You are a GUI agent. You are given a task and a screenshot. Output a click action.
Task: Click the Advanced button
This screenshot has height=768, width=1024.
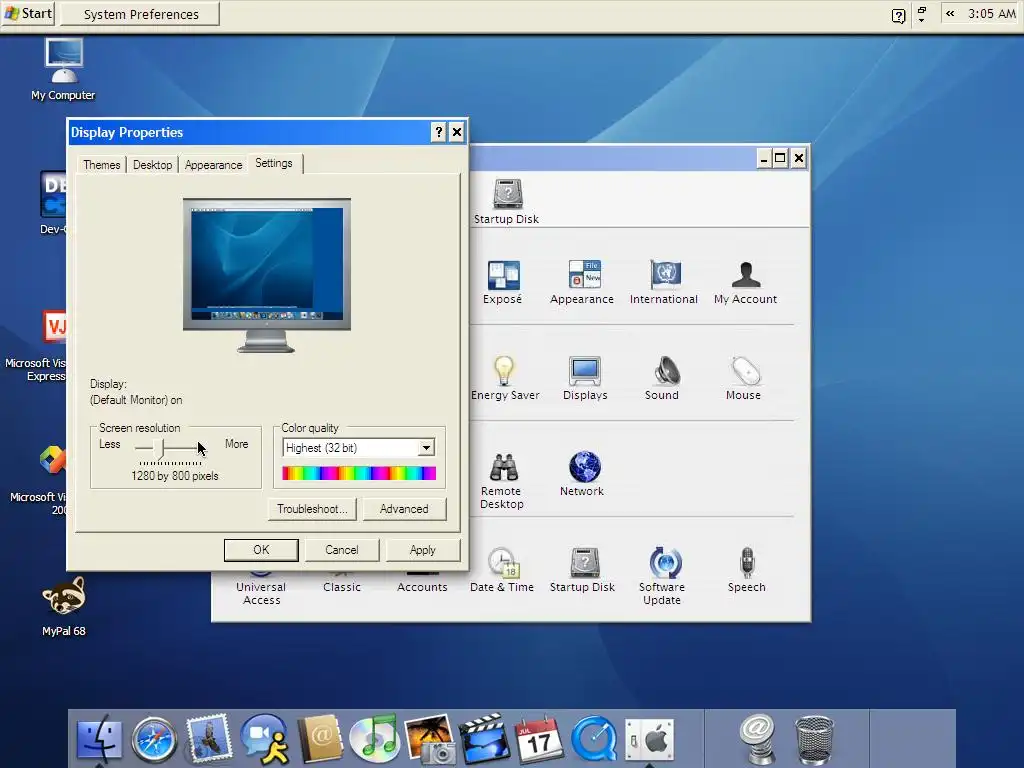coord(404,509)
